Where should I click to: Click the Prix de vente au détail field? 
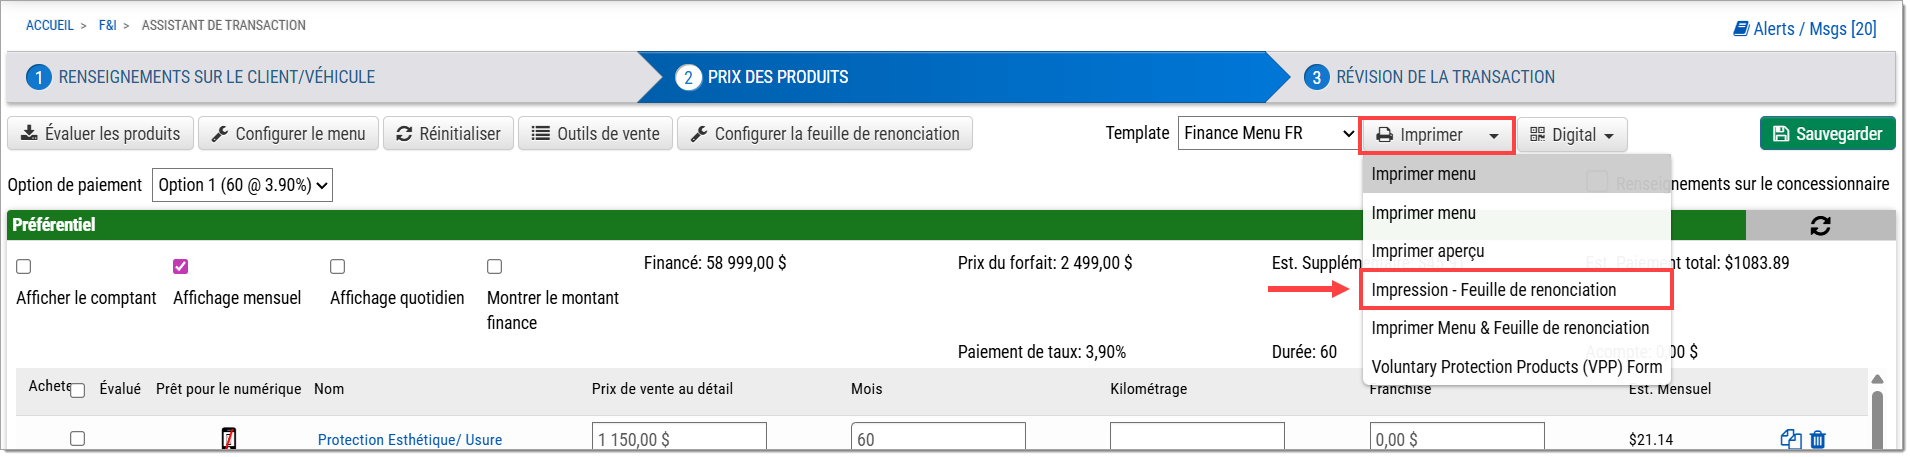679,439
